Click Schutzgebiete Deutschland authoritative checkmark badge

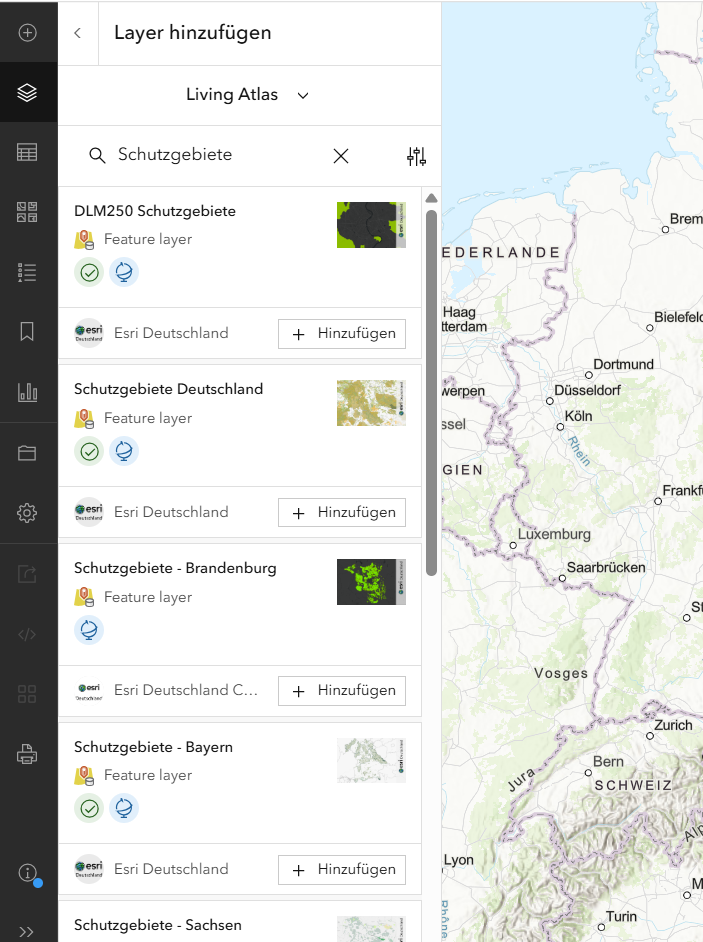[89, 451]
